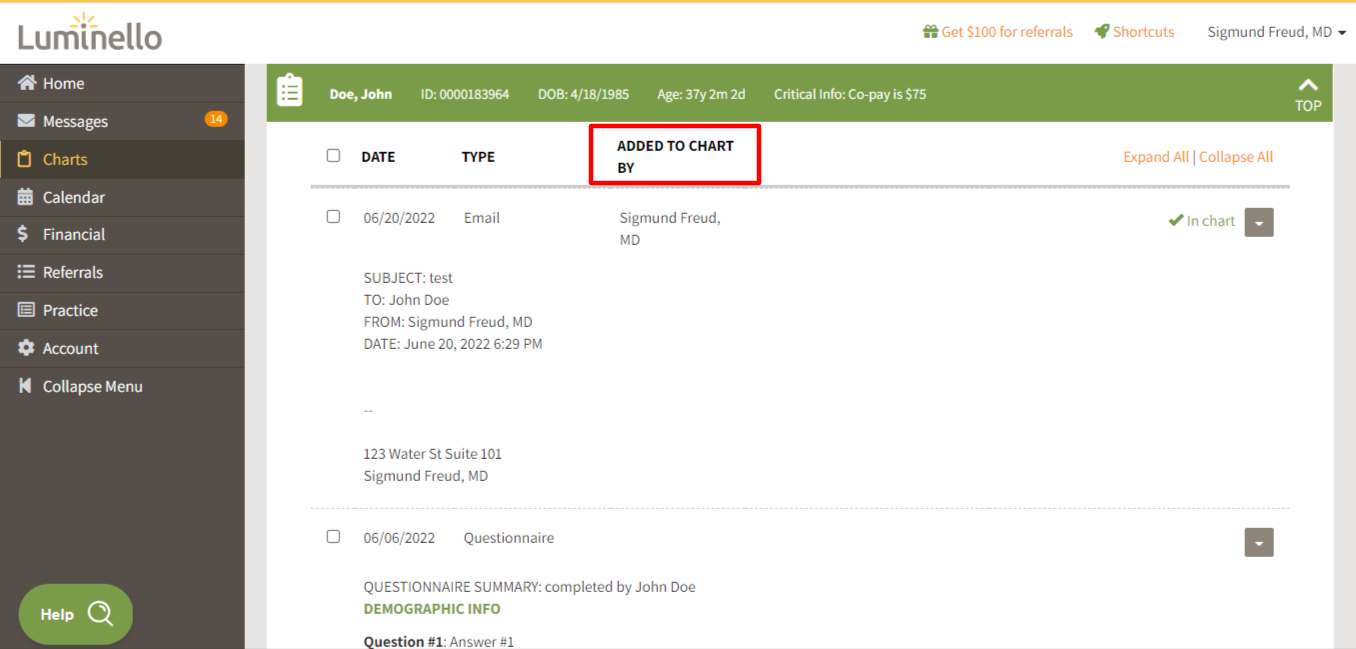Click the rocket icon beside Shortcuts

(x=1102, y=32)
